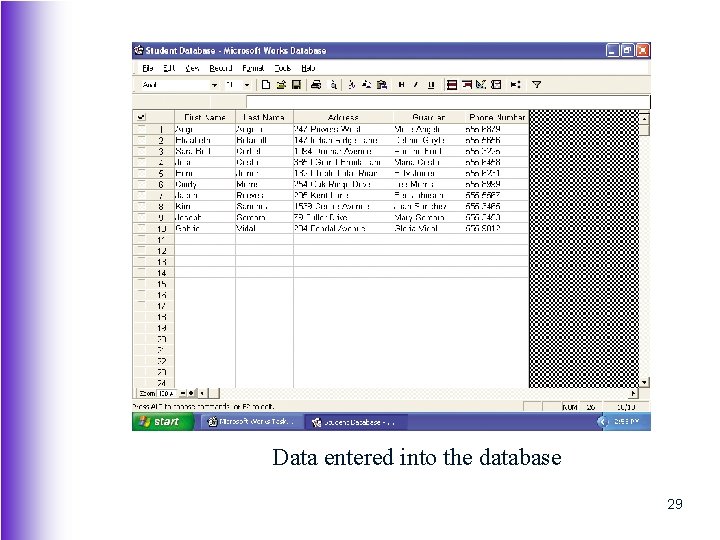This screenshot has width=720, height=540.
Task: Click the Insert Record toolbar icon
Action: tap(516, 84)
